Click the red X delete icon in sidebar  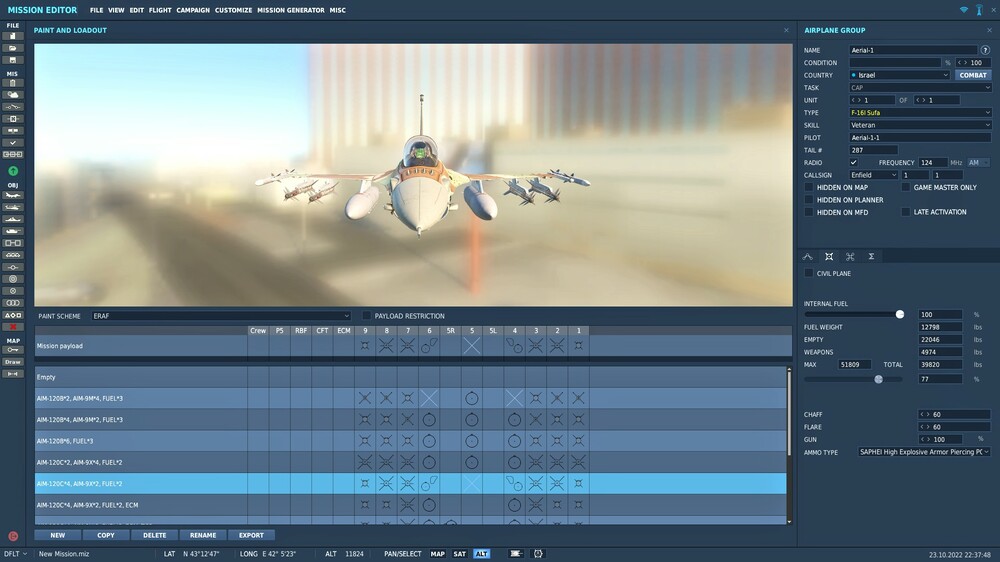point(13,327)
